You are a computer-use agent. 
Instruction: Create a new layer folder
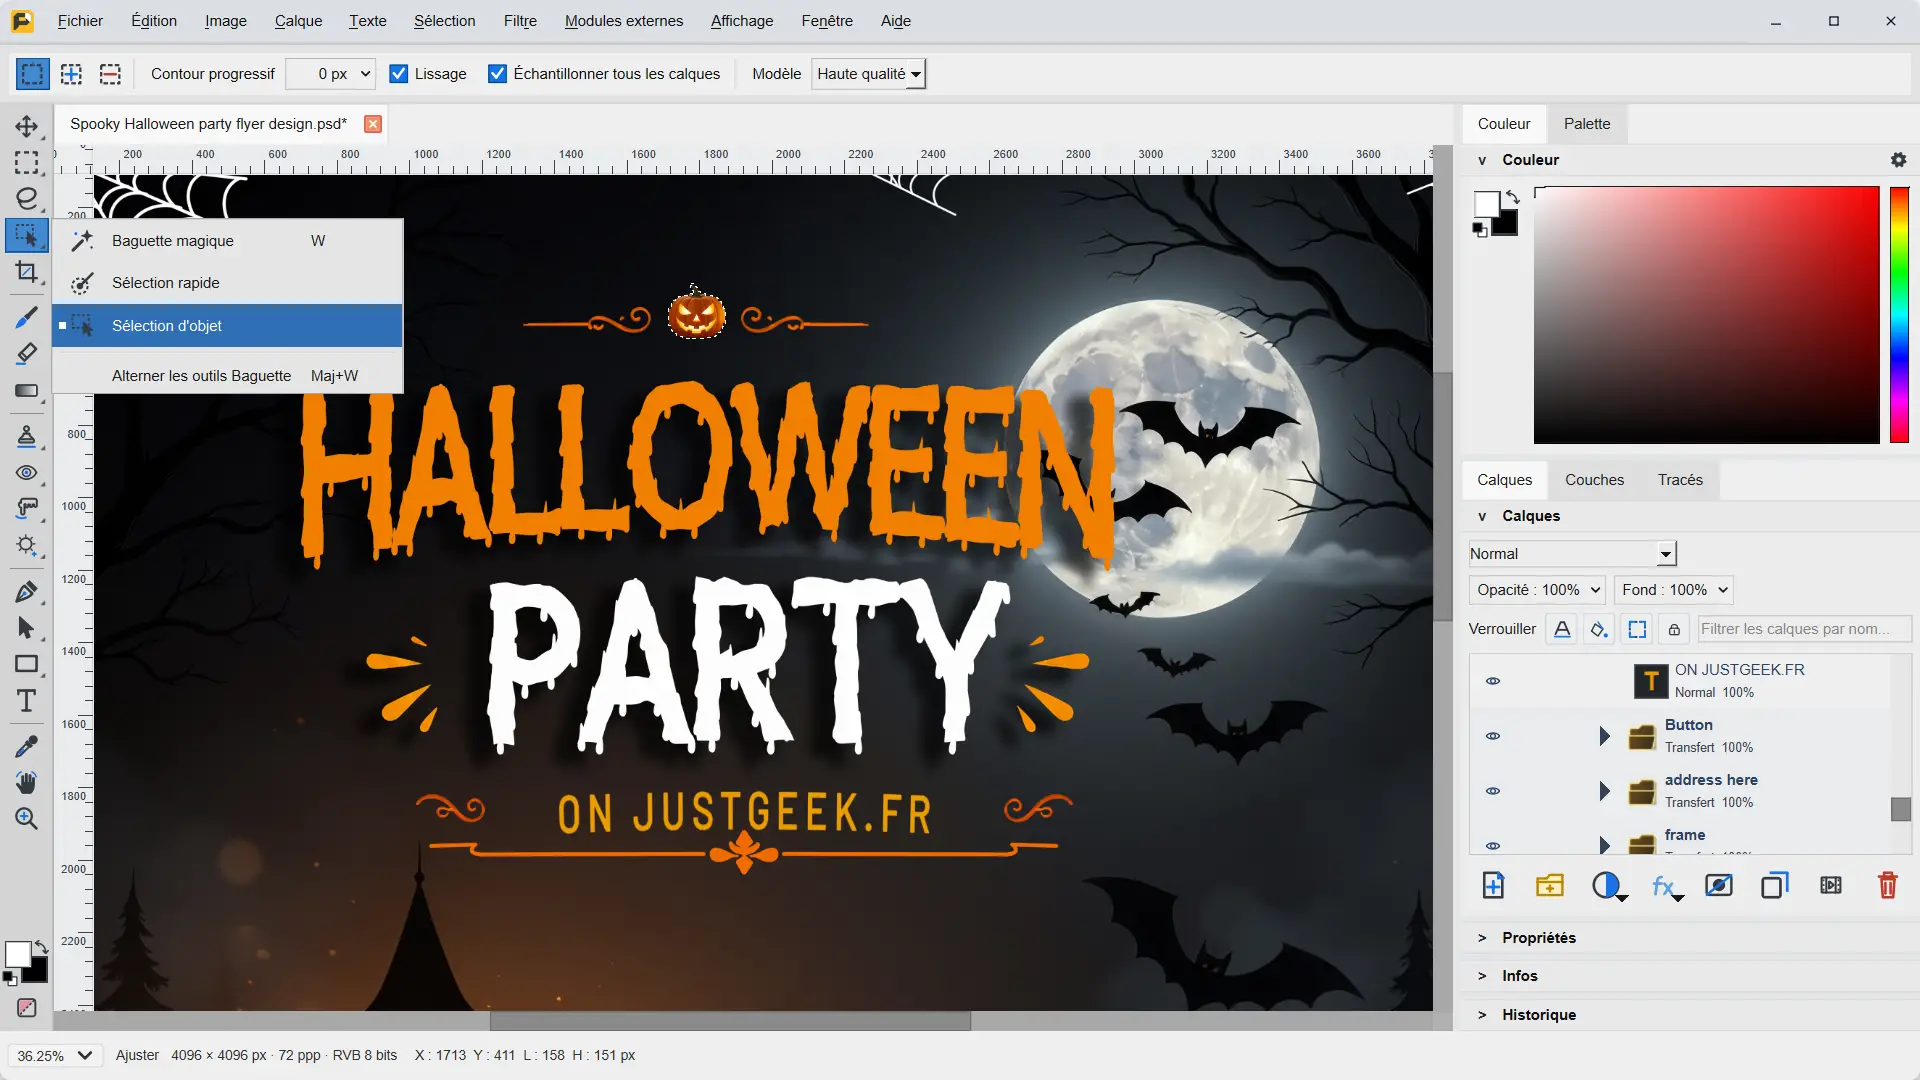click(1549, 886)
